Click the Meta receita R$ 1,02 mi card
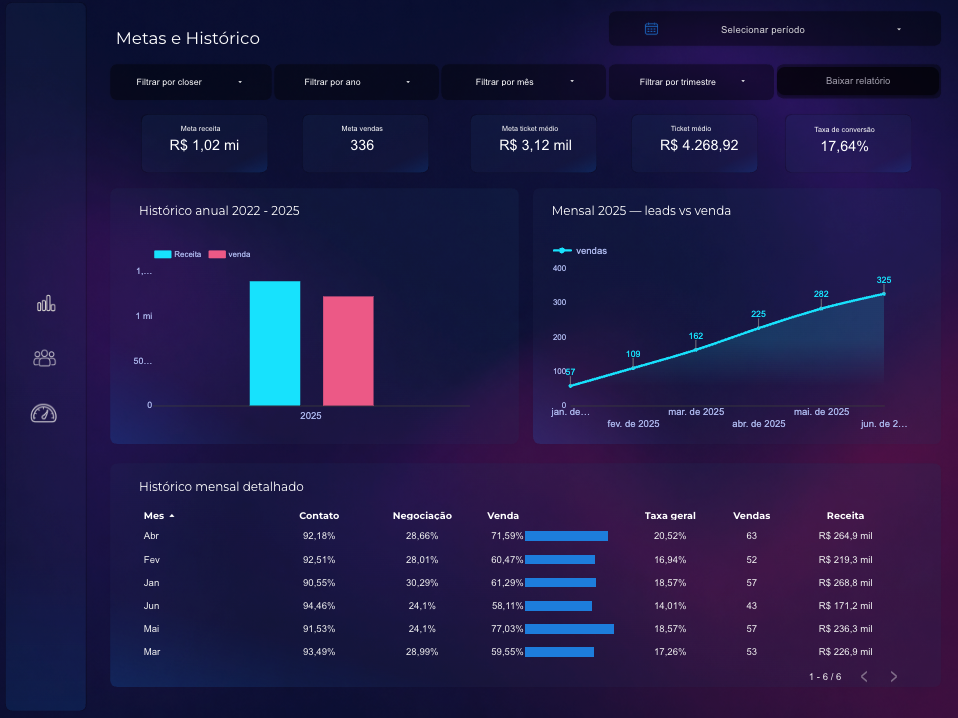958x718 pixels. click(204, 143)
